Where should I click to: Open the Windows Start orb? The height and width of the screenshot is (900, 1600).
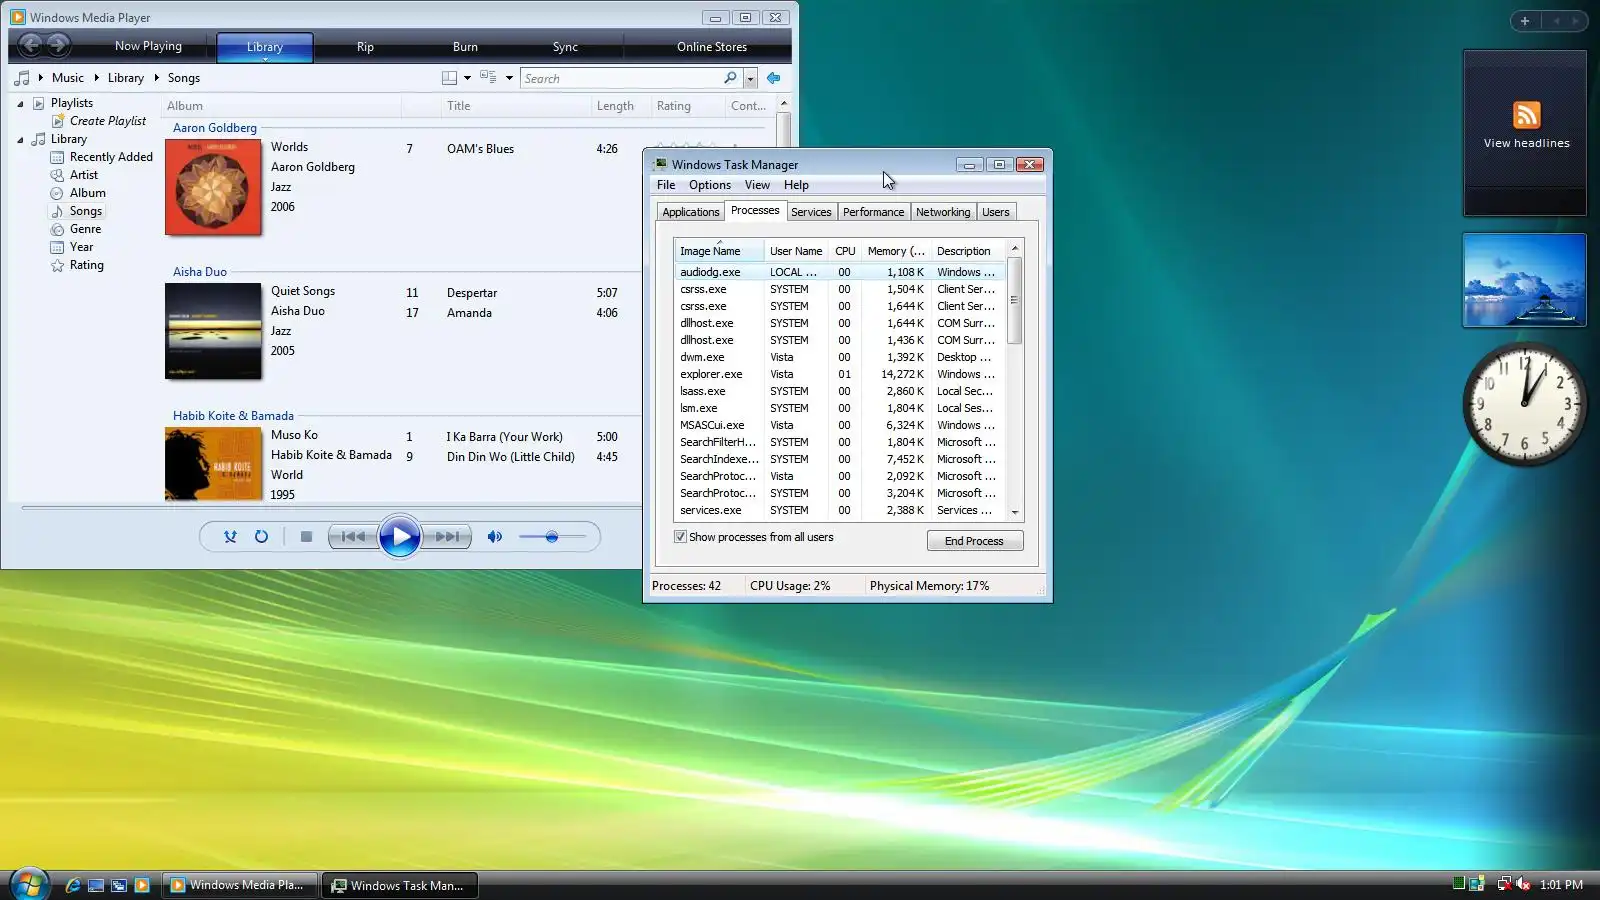click(28, 884)
